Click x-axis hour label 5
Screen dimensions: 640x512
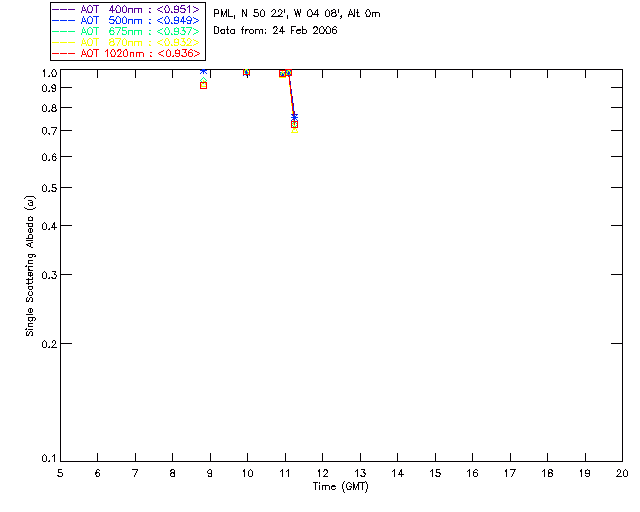click(60, 473)
